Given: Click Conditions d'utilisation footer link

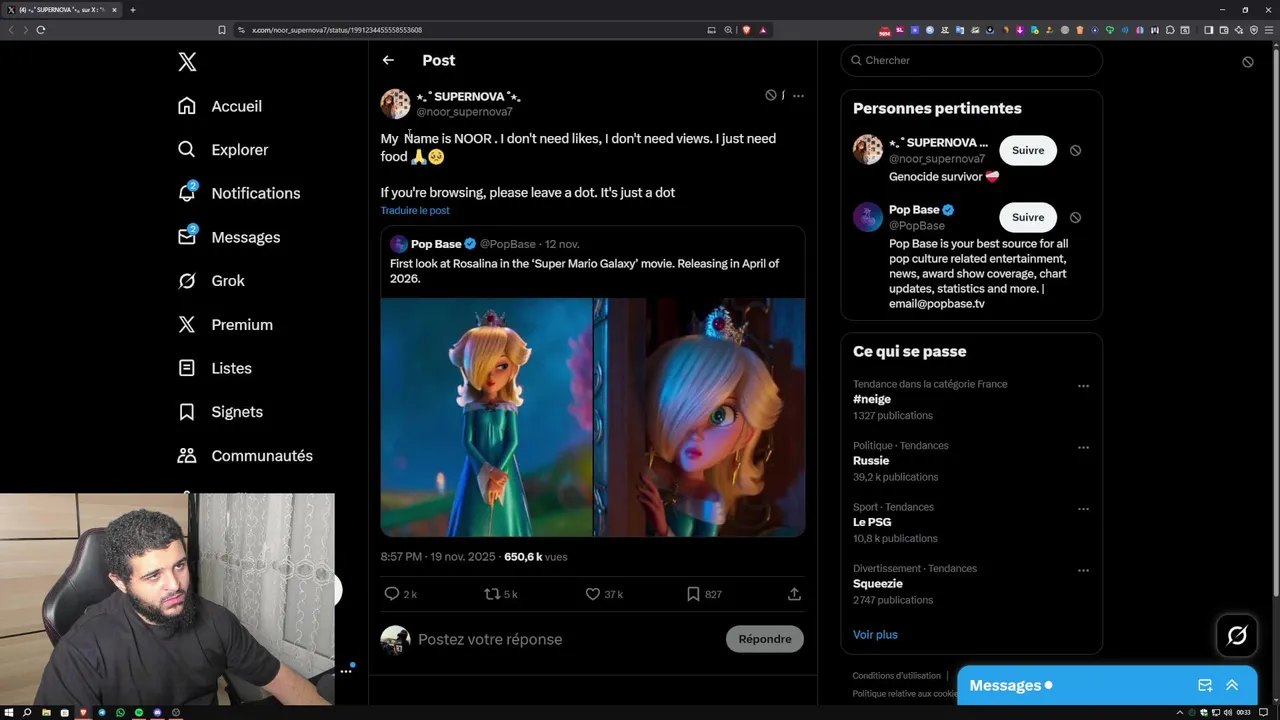Looking at the screenshot, I should [x=896, y=676].
